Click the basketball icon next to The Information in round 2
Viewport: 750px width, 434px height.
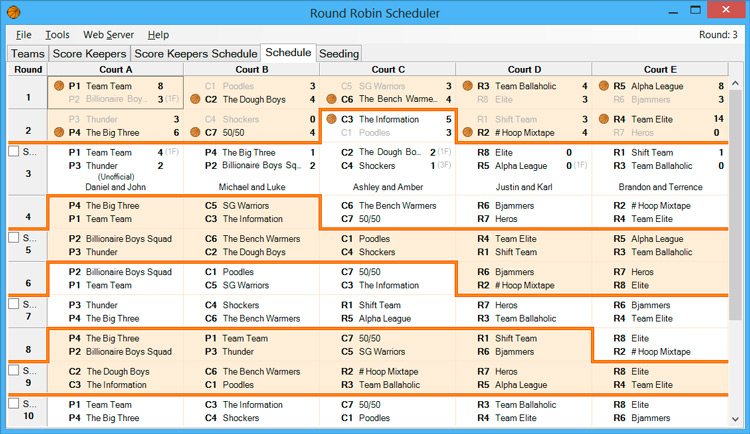pyautogui.click(x=333, y=120)
